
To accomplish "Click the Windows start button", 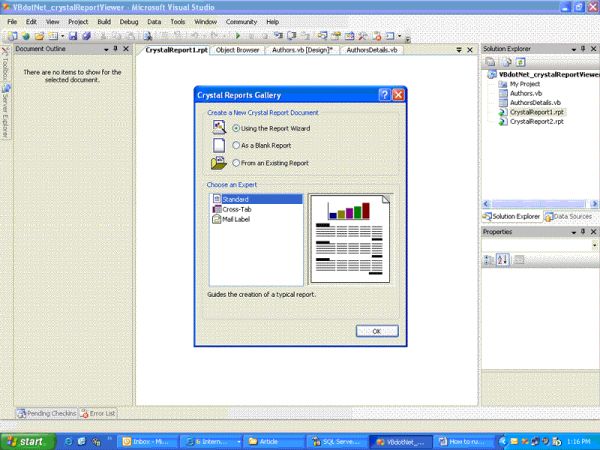I will tap(27, 442).
